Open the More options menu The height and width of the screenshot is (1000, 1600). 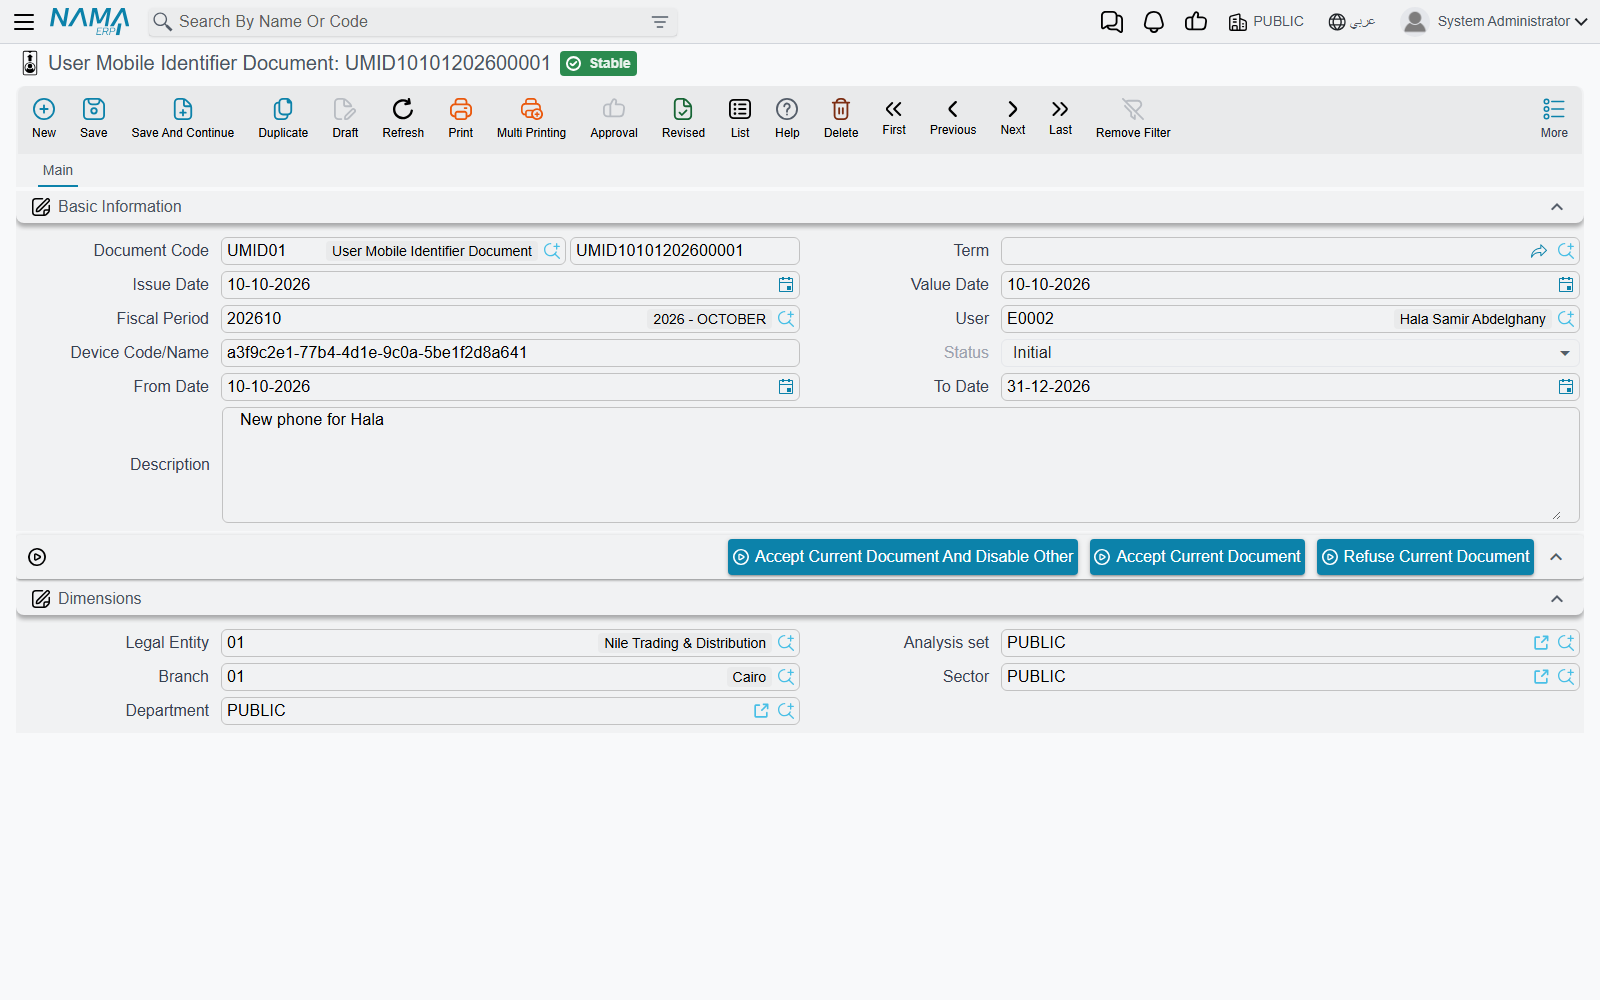(1554, 118)
